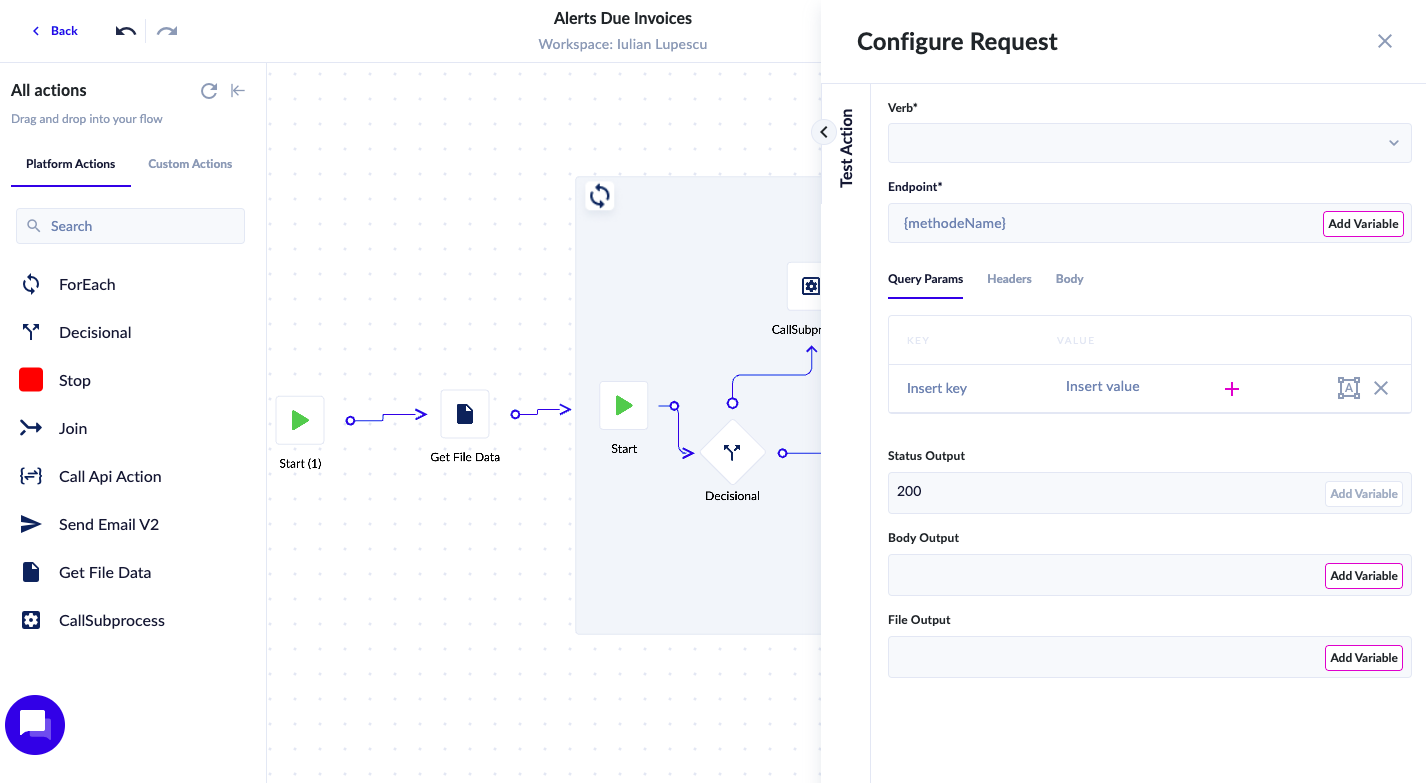Click the redo arrow icon
1426x783 pixels.
click(x=167, y=31)
